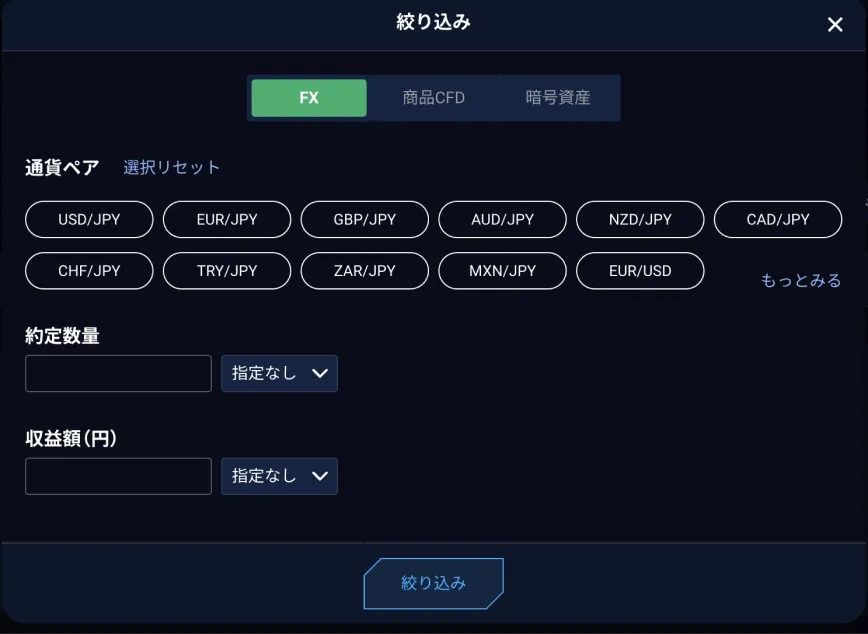Expand more pairs with もっとみる

click(x=801, y=281)
